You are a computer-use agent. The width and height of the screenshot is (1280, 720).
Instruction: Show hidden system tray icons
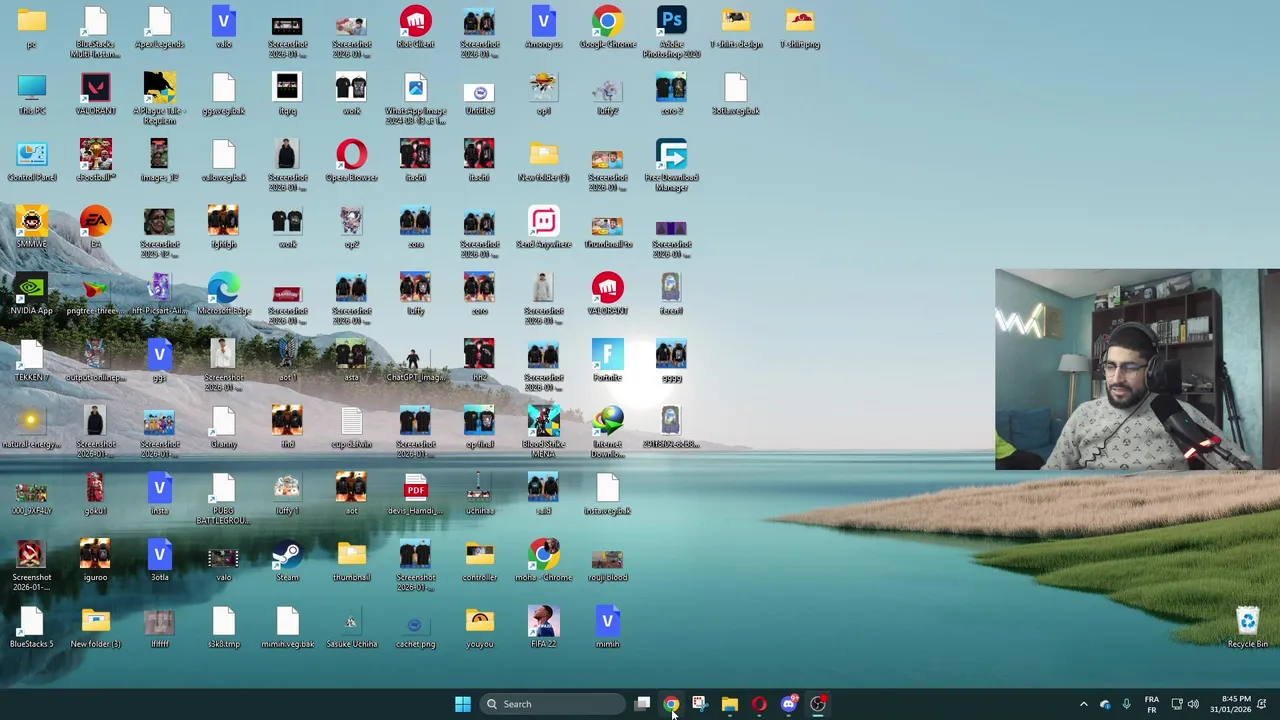1083,704
